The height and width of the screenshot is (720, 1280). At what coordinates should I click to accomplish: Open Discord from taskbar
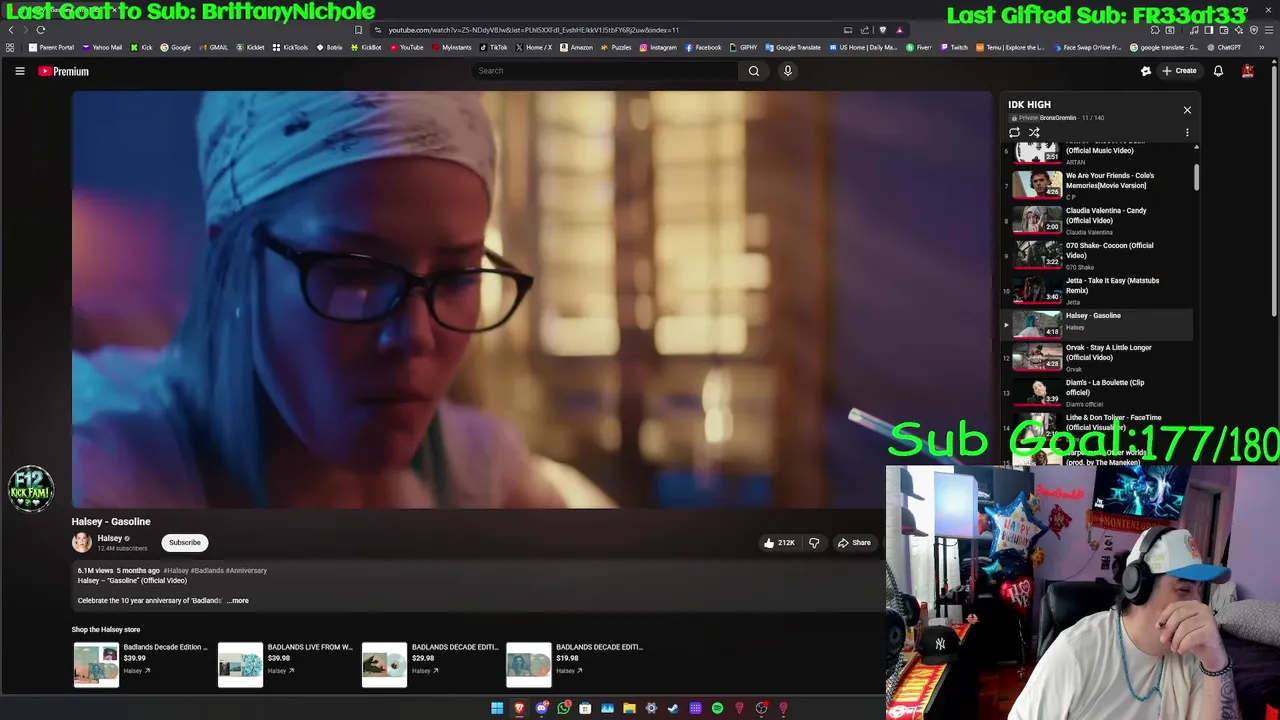[542, 708]
